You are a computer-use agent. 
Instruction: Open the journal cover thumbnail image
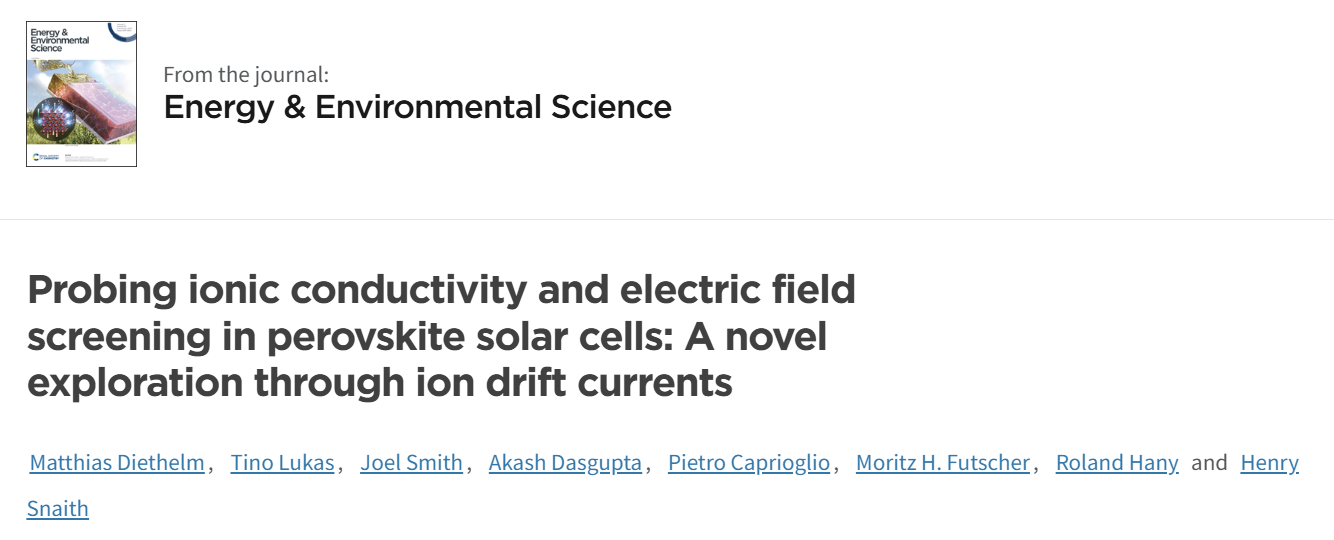(x=81, y=94)
